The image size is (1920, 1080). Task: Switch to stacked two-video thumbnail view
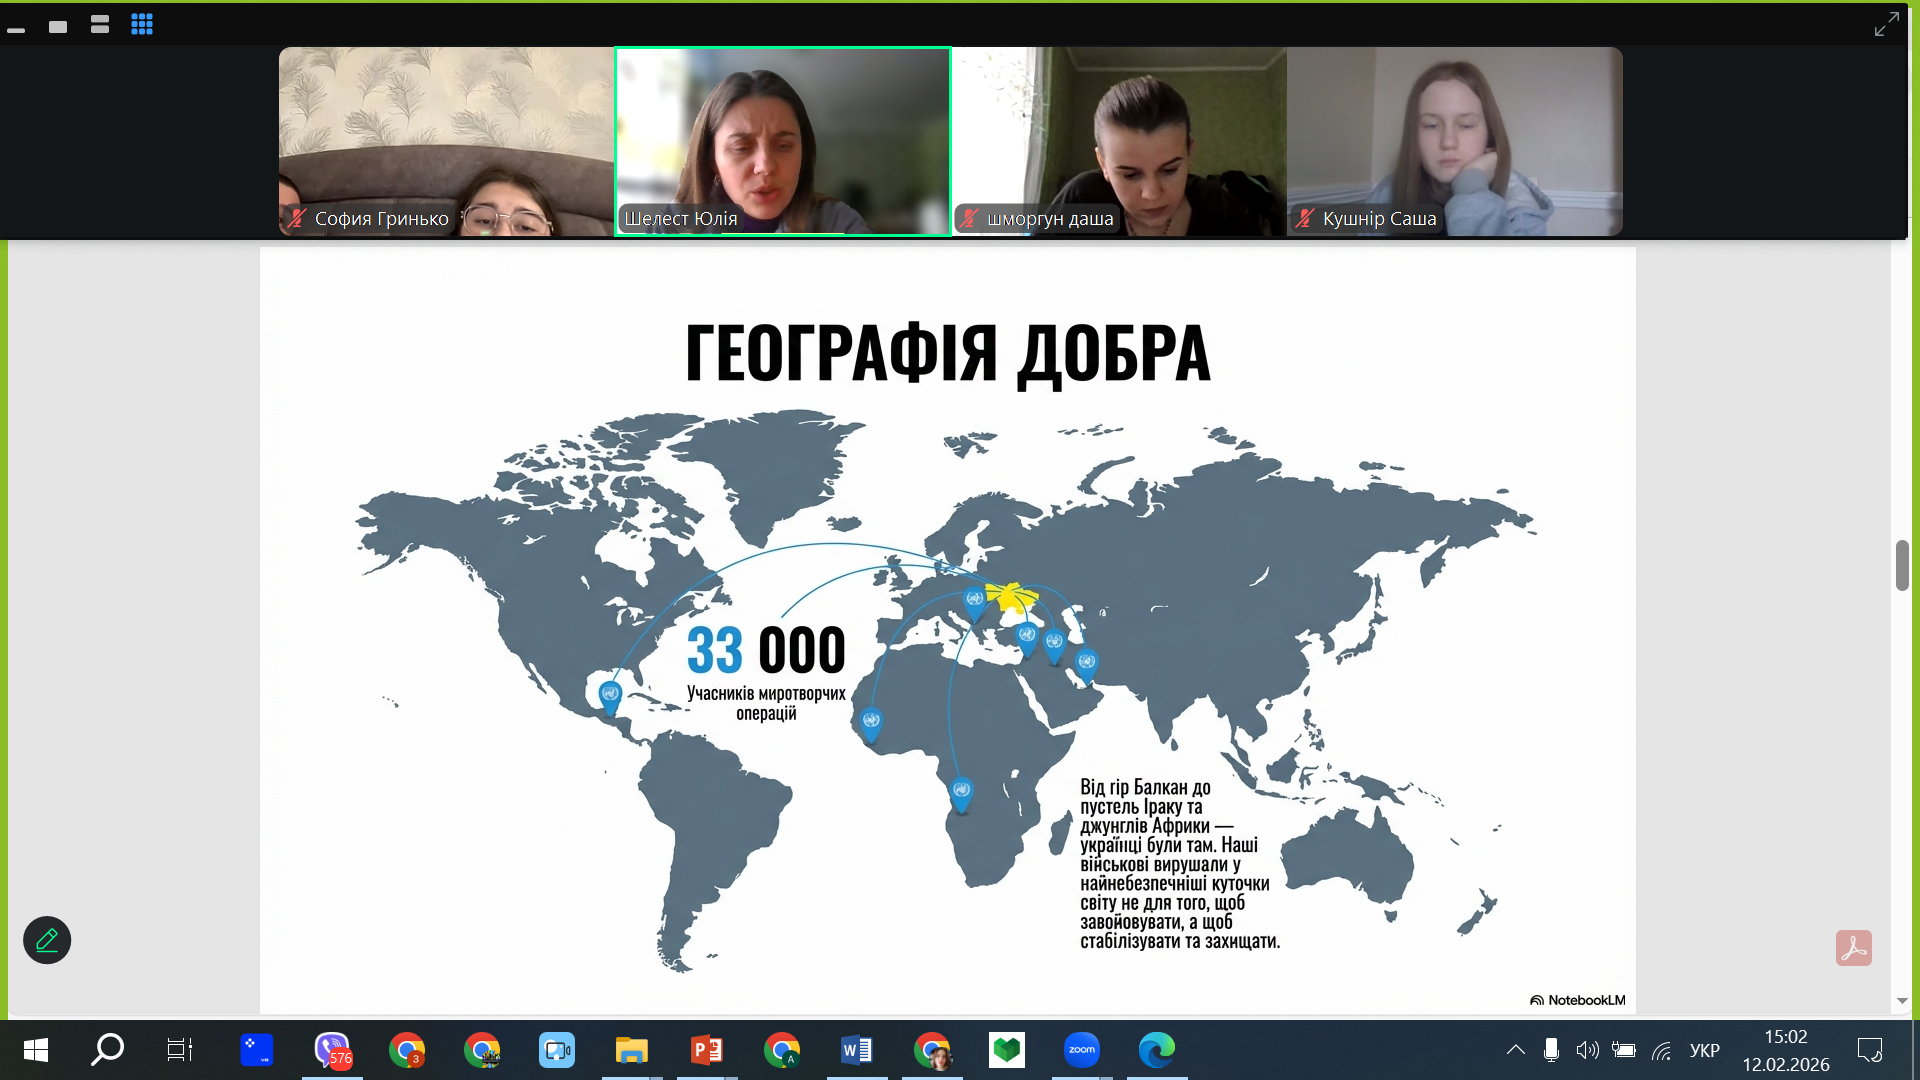100,25
